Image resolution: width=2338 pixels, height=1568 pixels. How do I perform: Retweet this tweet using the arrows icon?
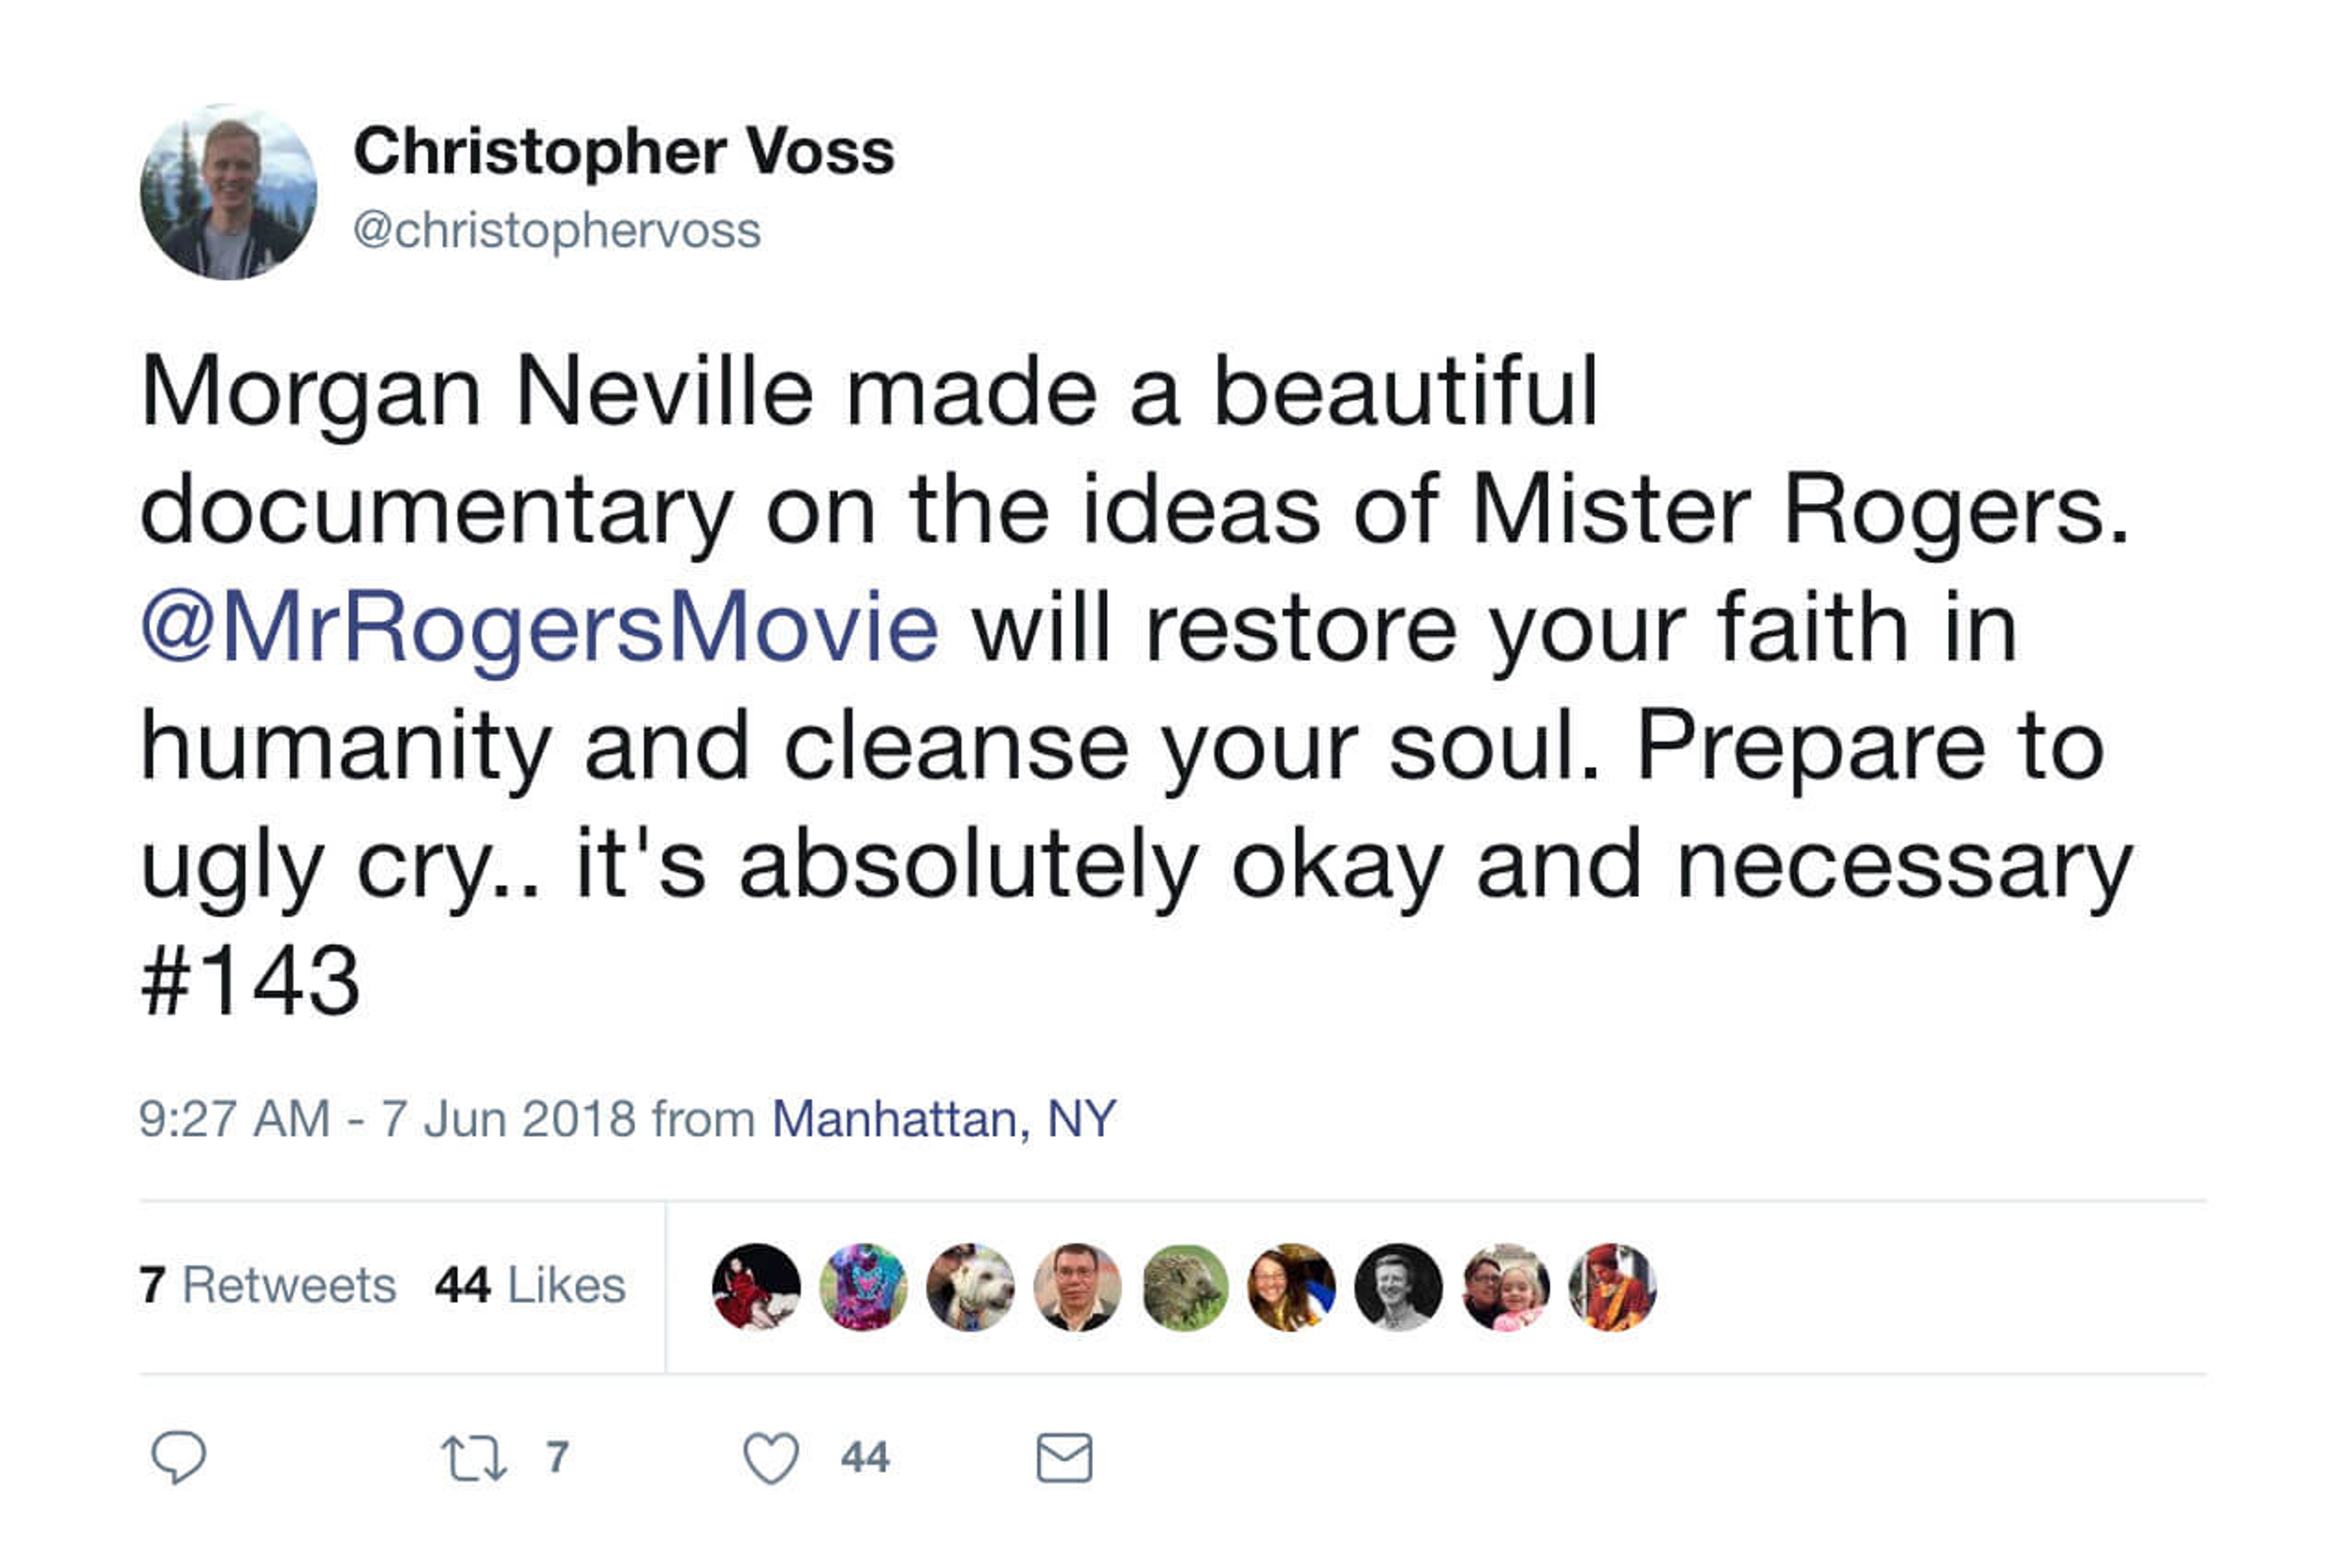point(474,1458)
